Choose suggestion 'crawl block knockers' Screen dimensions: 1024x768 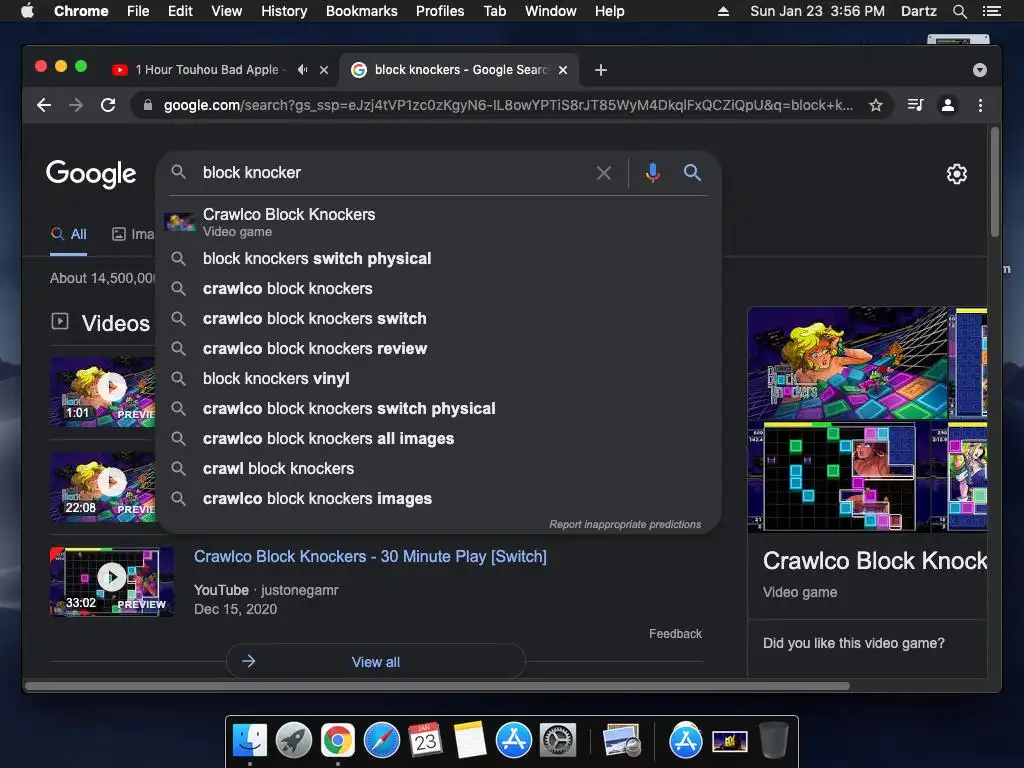438,469
